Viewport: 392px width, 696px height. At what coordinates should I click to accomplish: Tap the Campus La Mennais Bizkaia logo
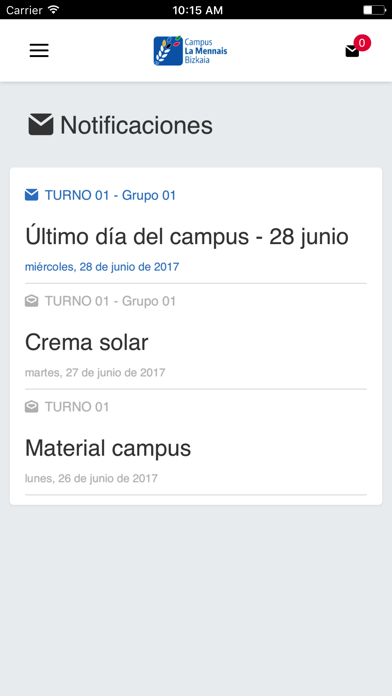(190, 51)
